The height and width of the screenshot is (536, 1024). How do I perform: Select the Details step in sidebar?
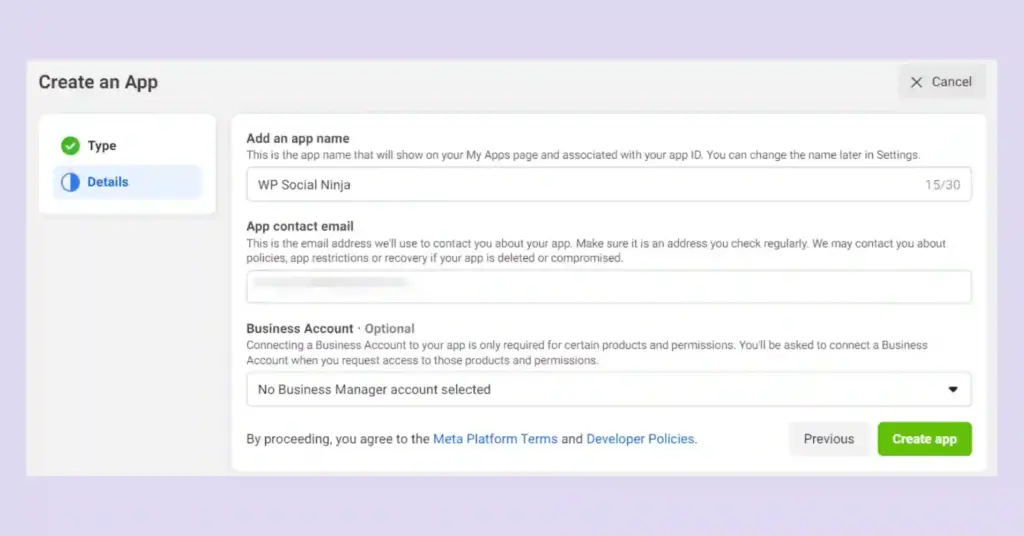pos(127,182)
